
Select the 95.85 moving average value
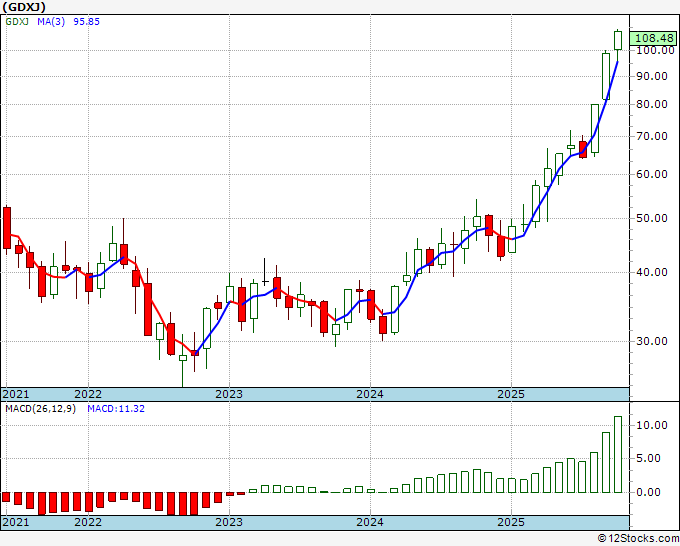(86, 21)
